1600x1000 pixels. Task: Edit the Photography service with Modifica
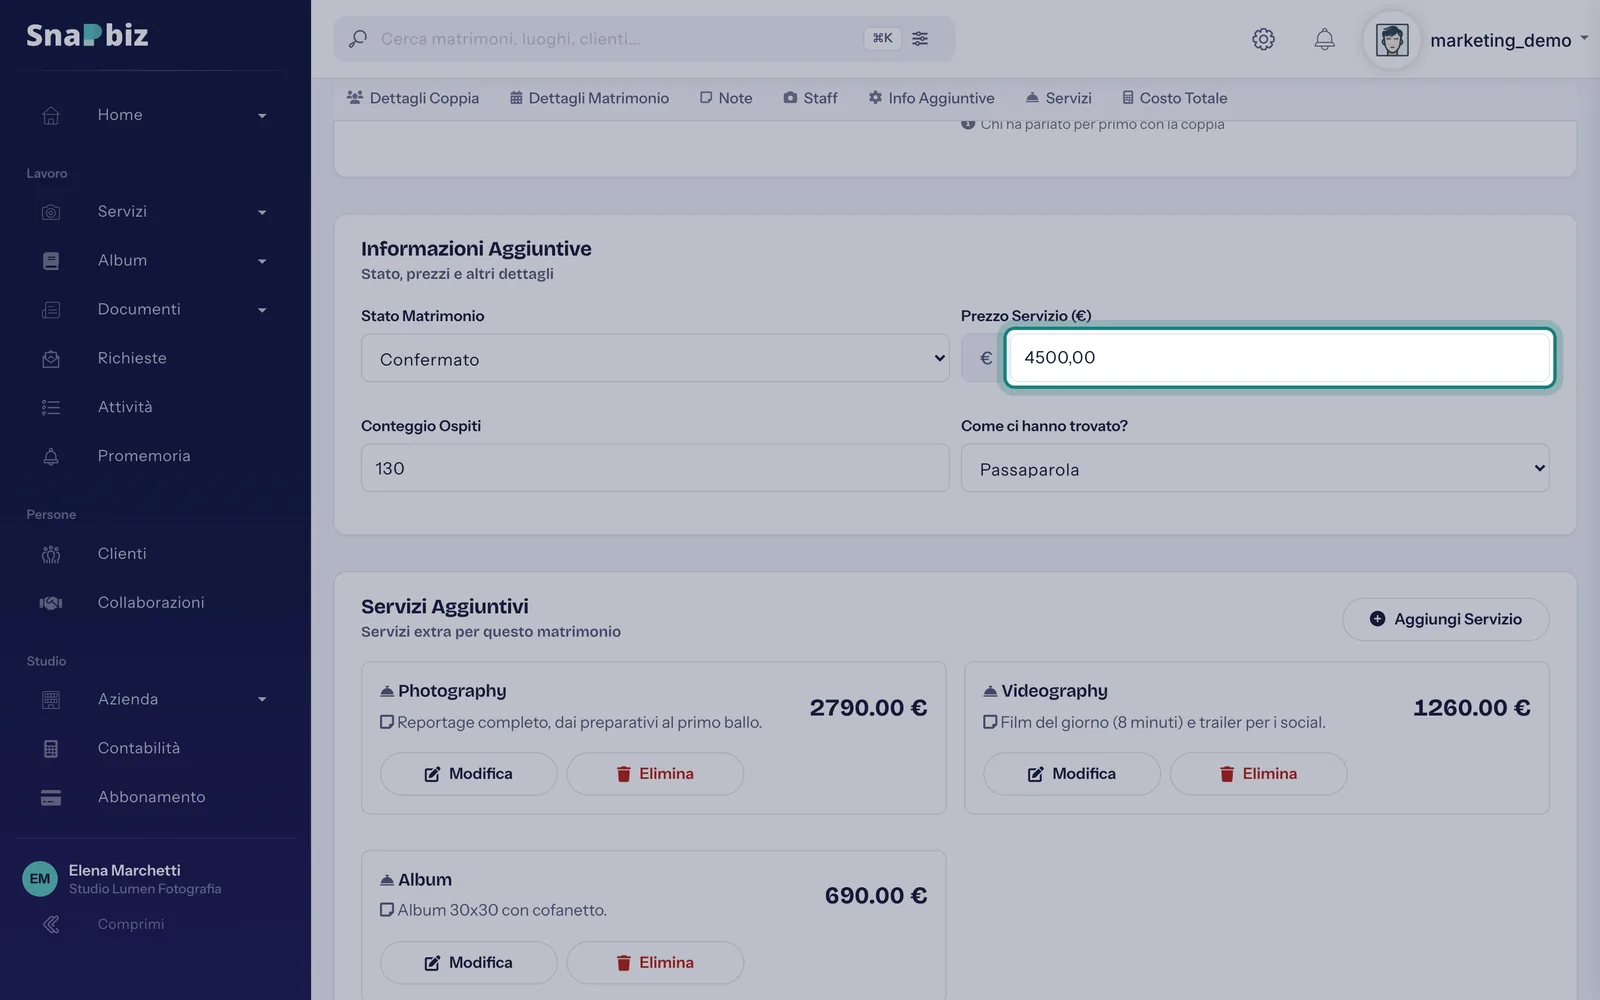[468, 774]
